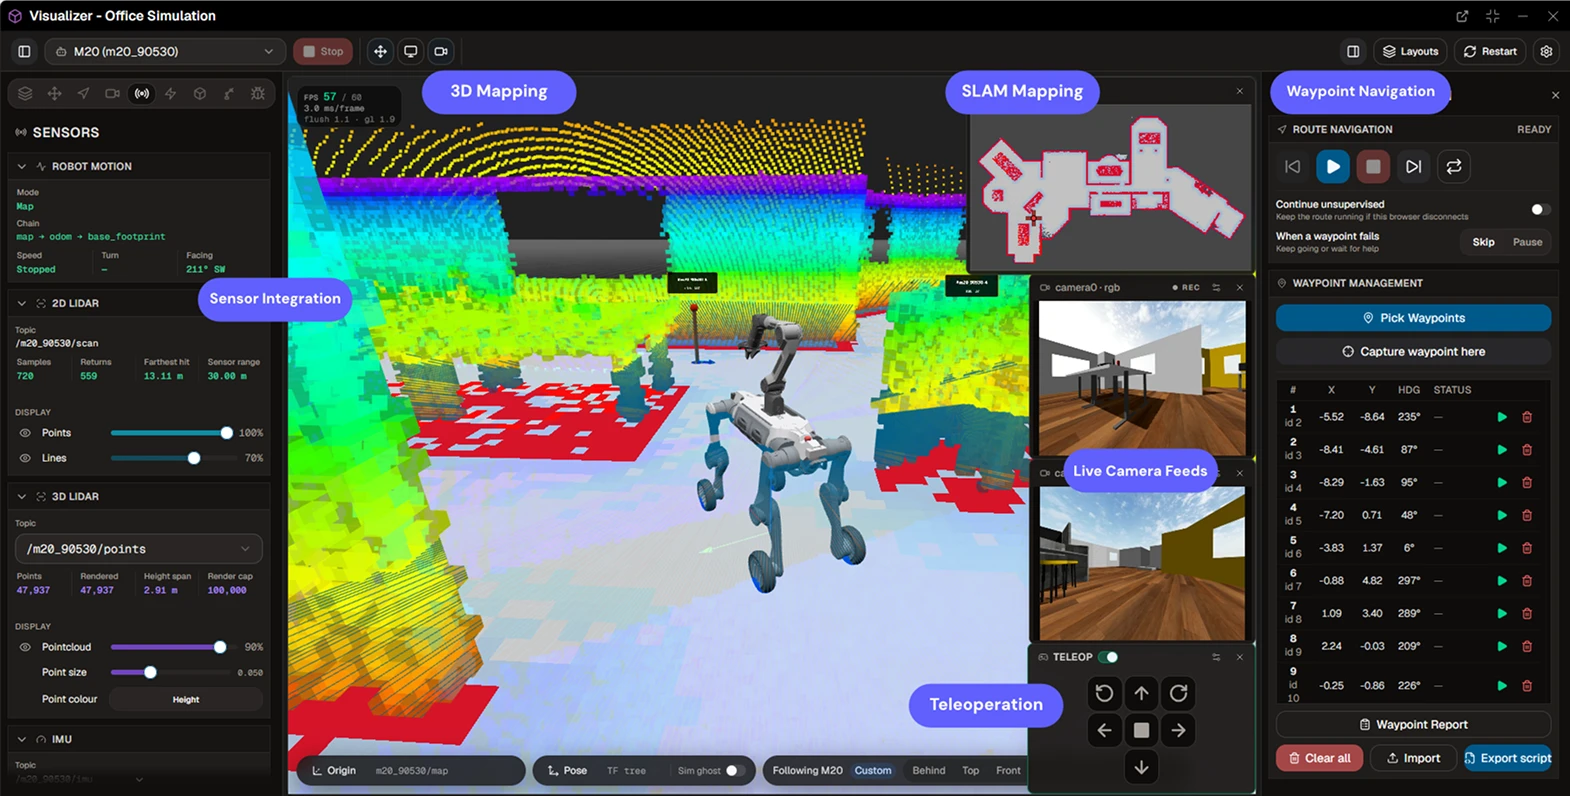Click the monitor icon in the top toolbar
1570x796 pixels.
coord(410,51)
